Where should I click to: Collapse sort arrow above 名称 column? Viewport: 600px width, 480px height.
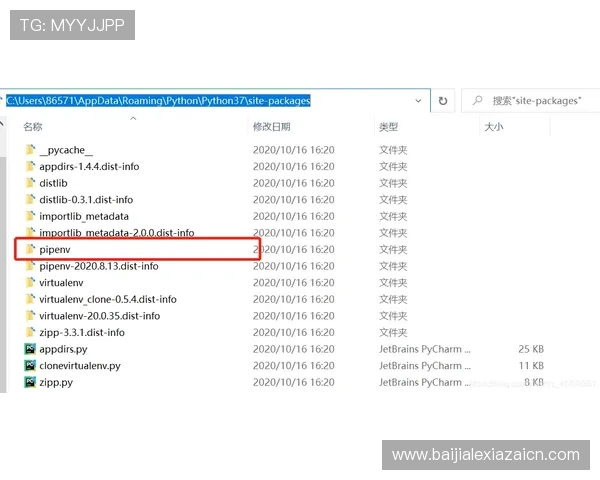133,117
